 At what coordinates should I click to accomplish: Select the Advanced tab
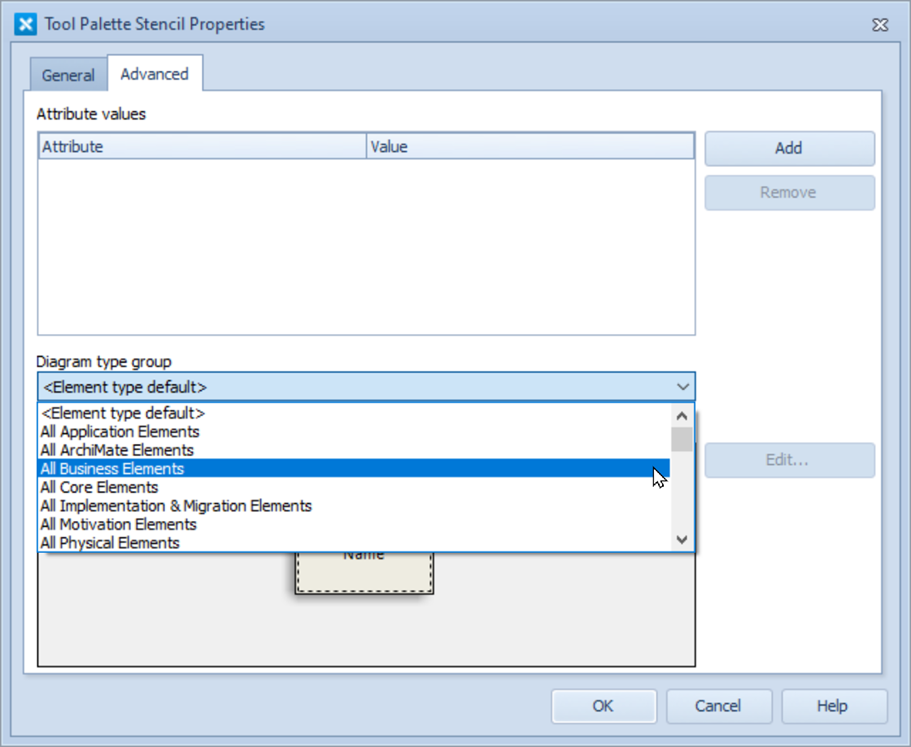pos(155,74)
